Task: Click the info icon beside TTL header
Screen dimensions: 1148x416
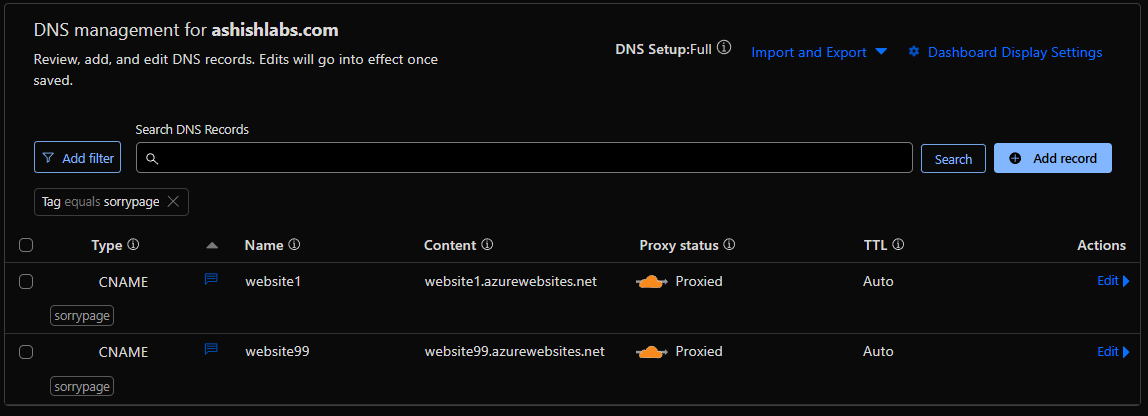Action: tap(898, 245)
